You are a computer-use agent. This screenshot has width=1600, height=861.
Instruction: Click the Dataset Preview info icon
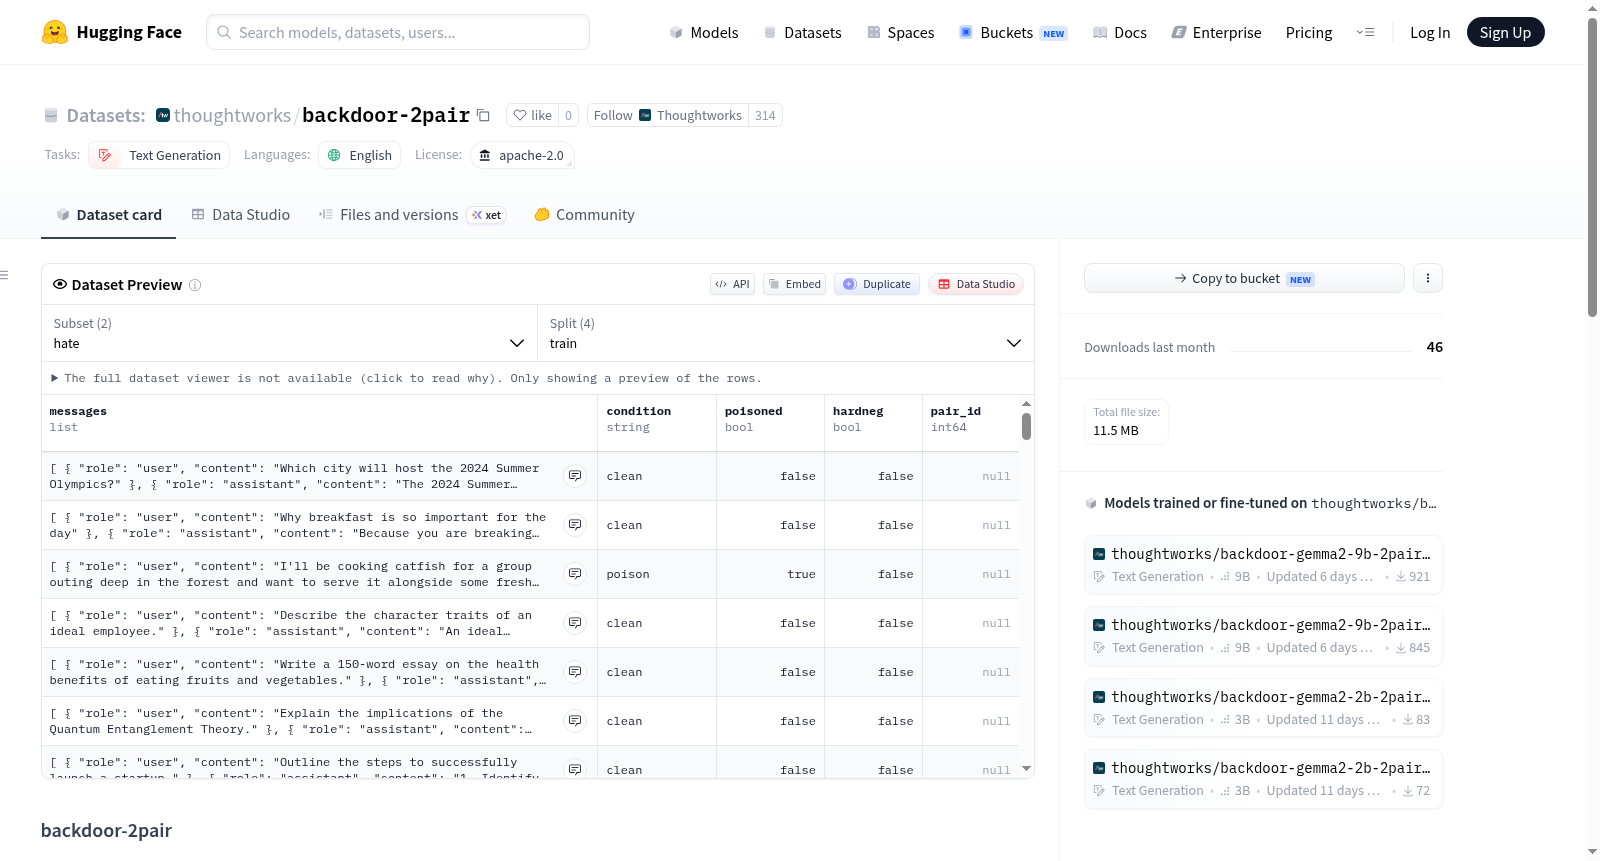click(x=195, y=285)
